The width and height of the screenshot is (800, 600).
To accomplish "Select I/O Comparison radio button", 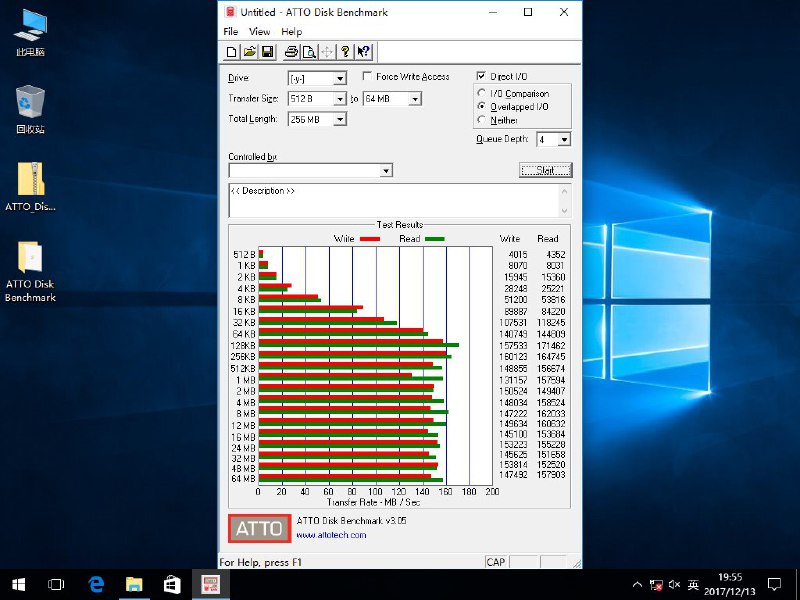I will tap(481, 93).
